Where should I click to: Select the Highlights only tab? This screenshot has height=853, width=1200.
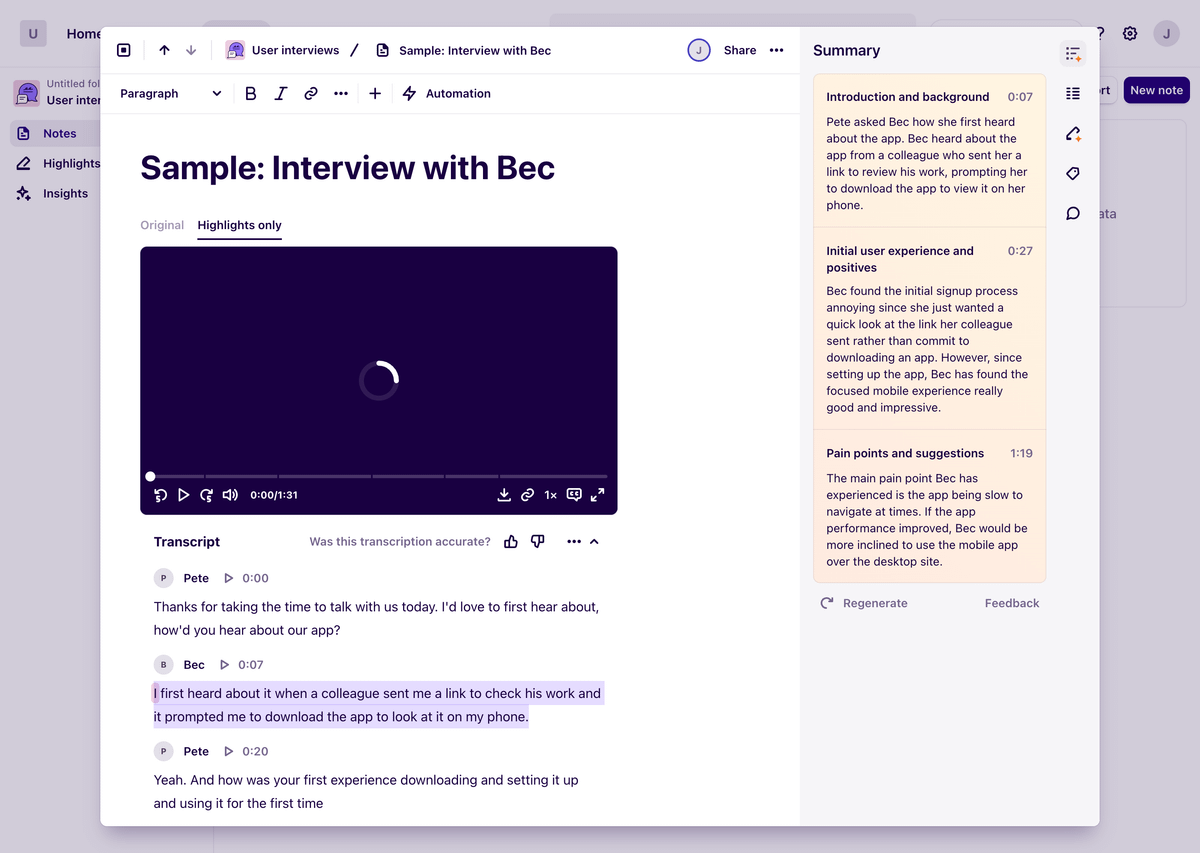coord(240,225)
